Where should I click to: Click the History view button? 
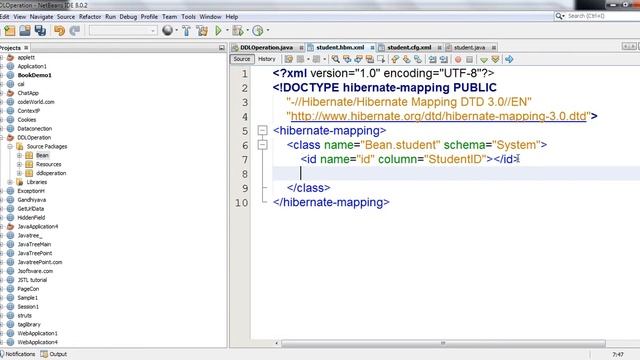click(x=267, y=59)
